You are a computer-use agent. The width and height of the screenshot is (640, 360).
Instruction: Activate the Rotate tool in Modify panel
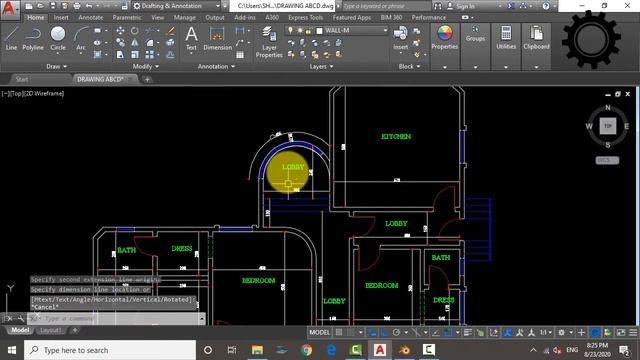point(135,31)
